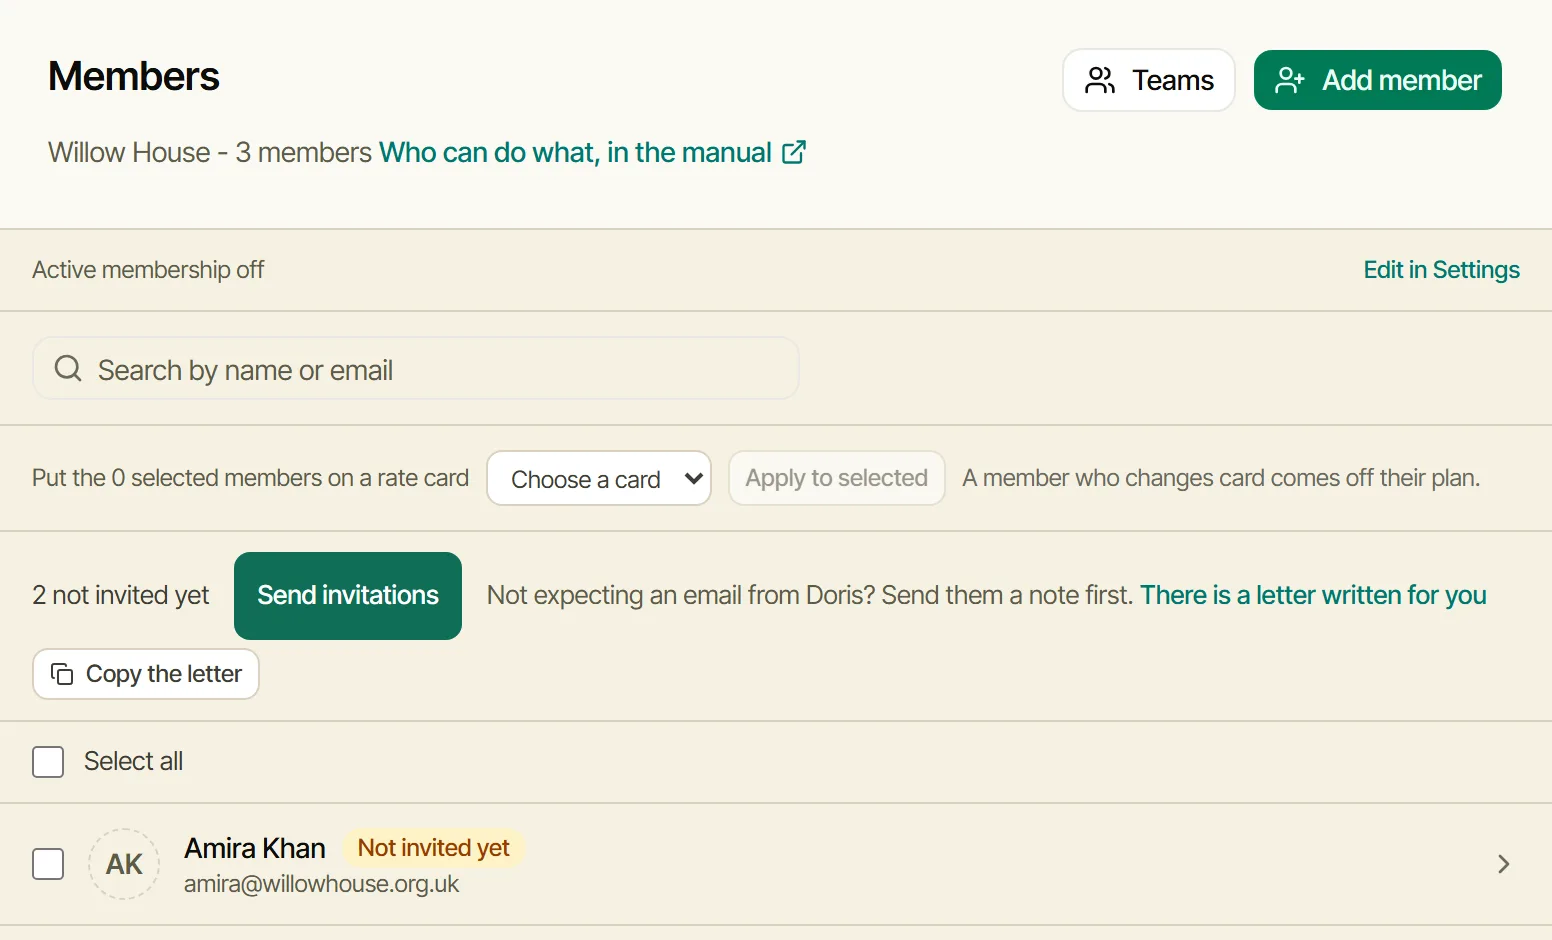Focus the Search by name or email field
The width and height of the screenshot is (1552, 940).
(416, 369)
